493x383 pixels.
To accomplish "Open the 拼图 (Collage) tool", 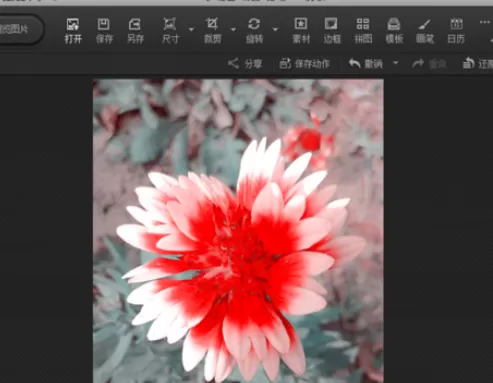I will click(363, 31).
